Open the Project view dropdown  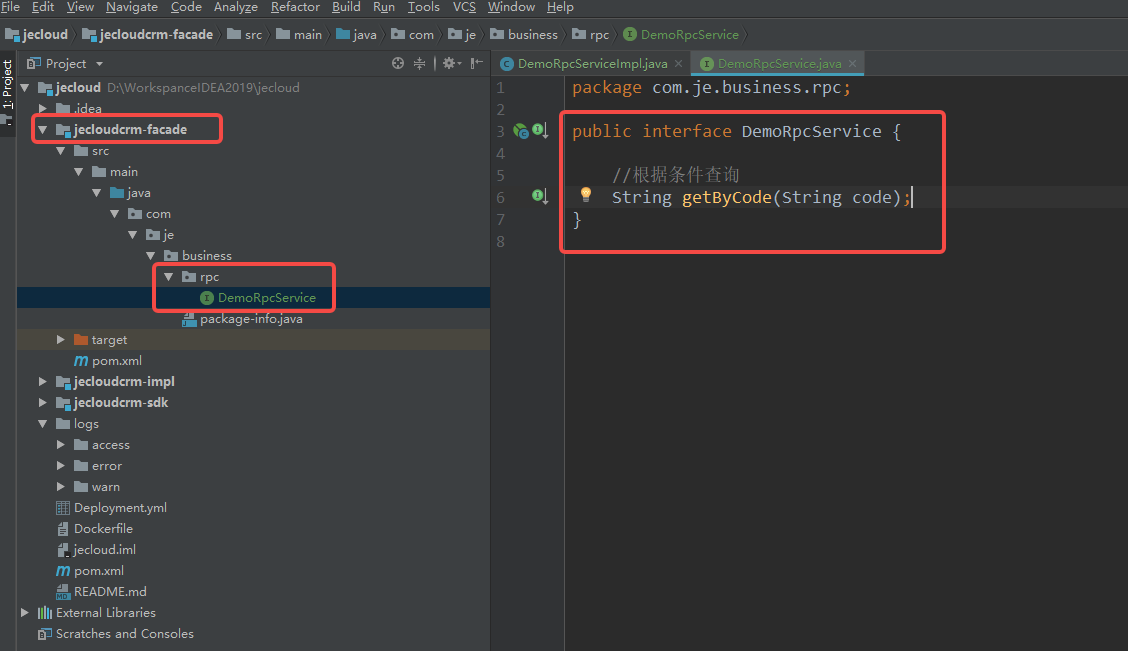click(99, 64)
